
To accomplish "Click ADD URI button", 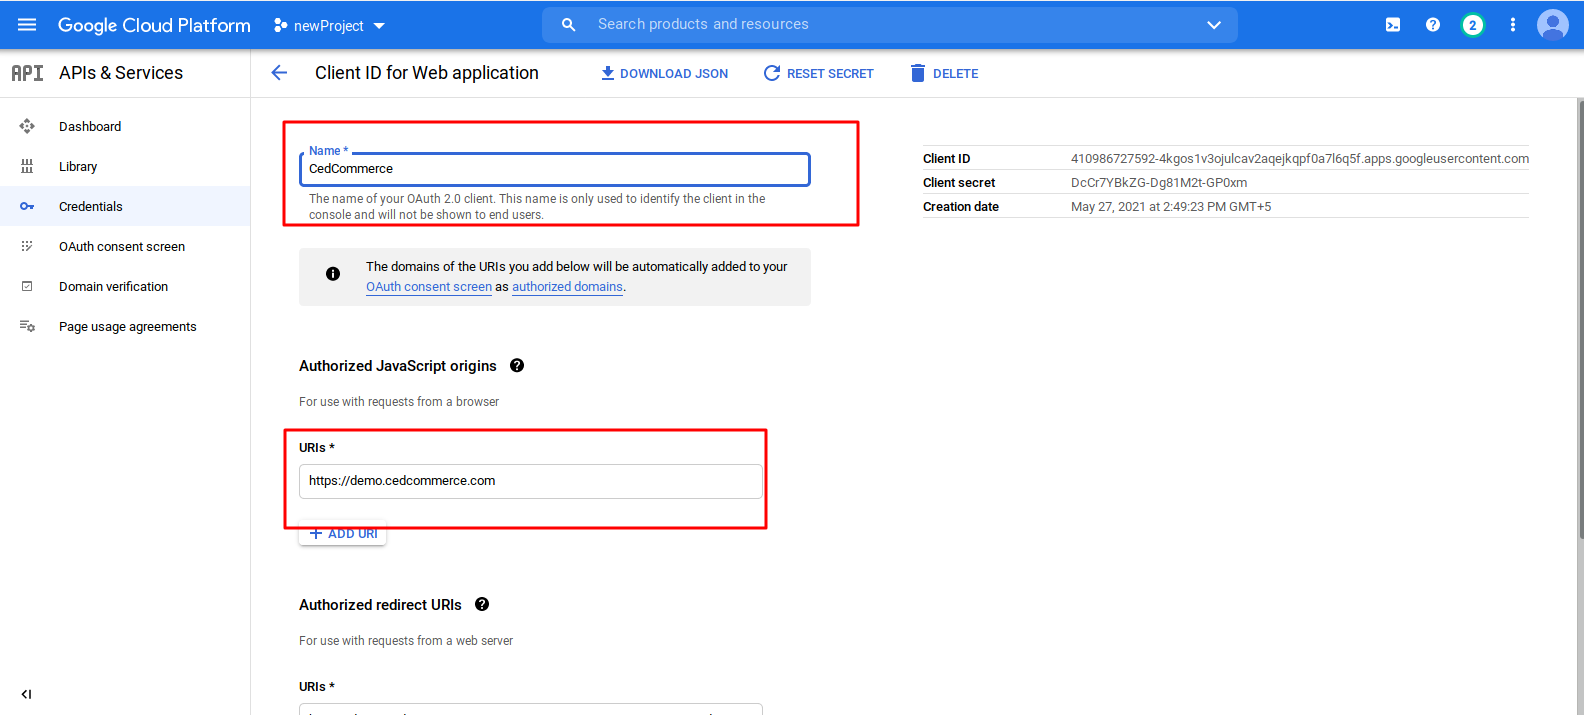I will pos(343,534).
